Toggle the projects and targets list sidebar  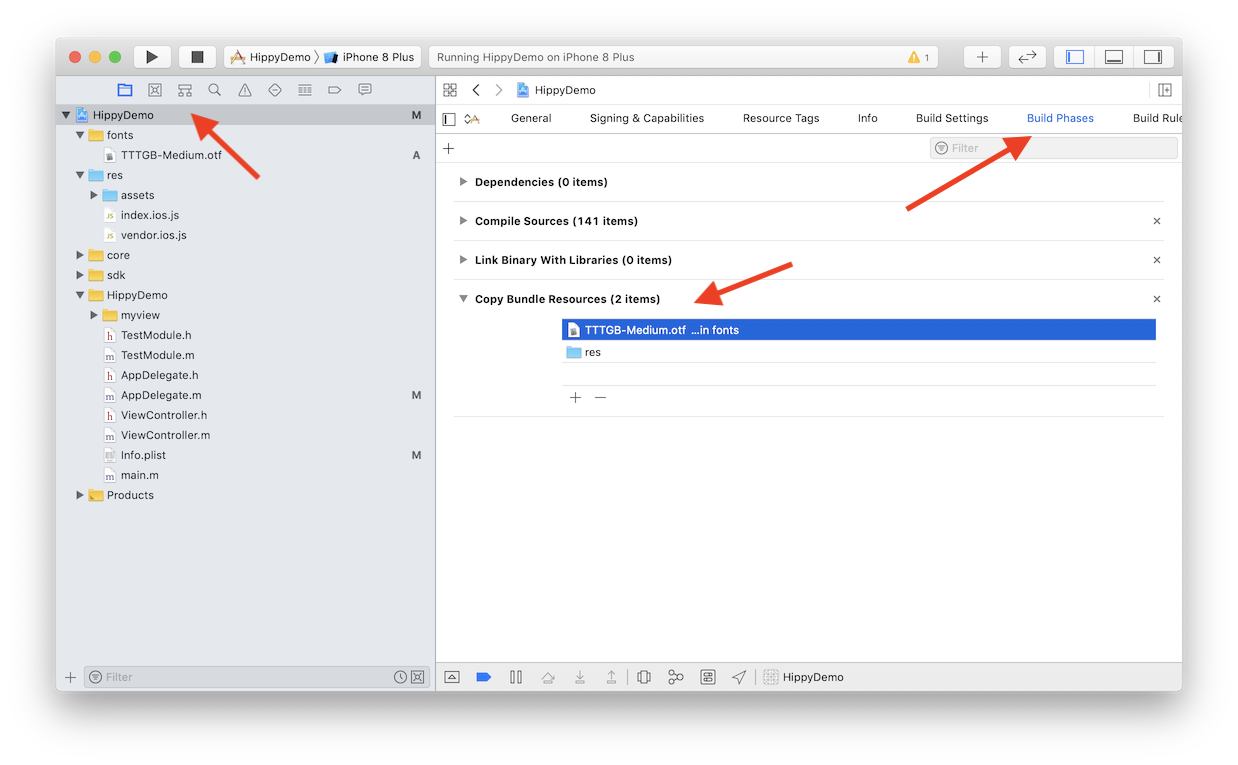click(x=449, y=119)
